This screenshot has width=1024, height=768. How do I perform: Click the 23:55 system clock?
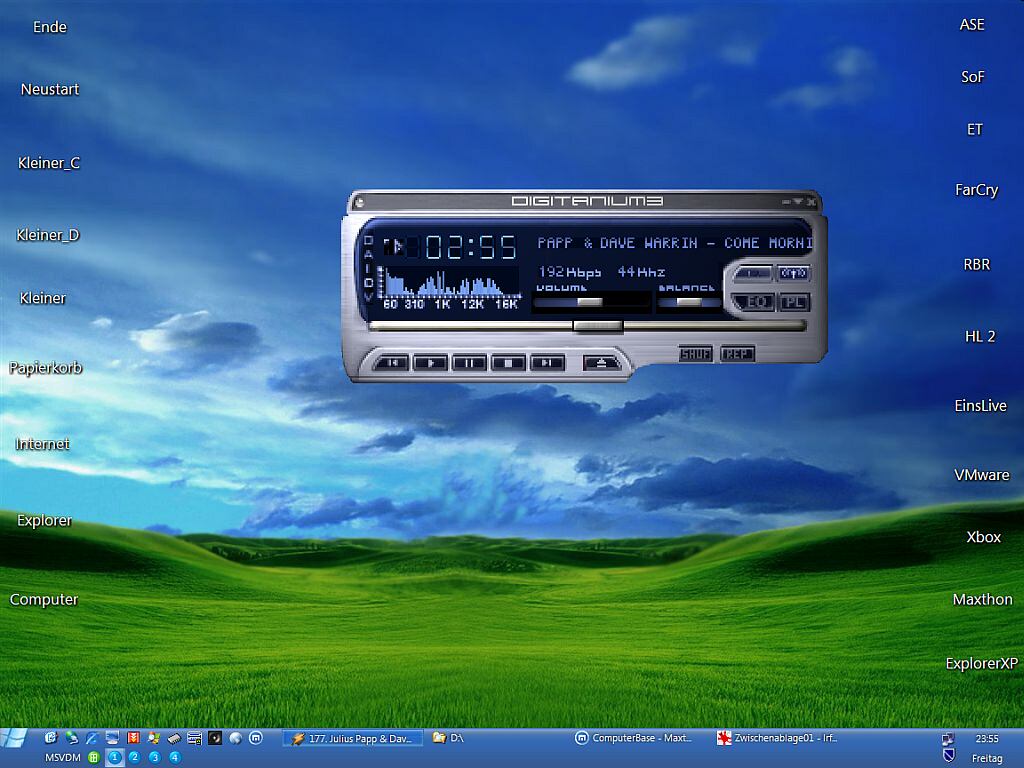click(987, 739)
